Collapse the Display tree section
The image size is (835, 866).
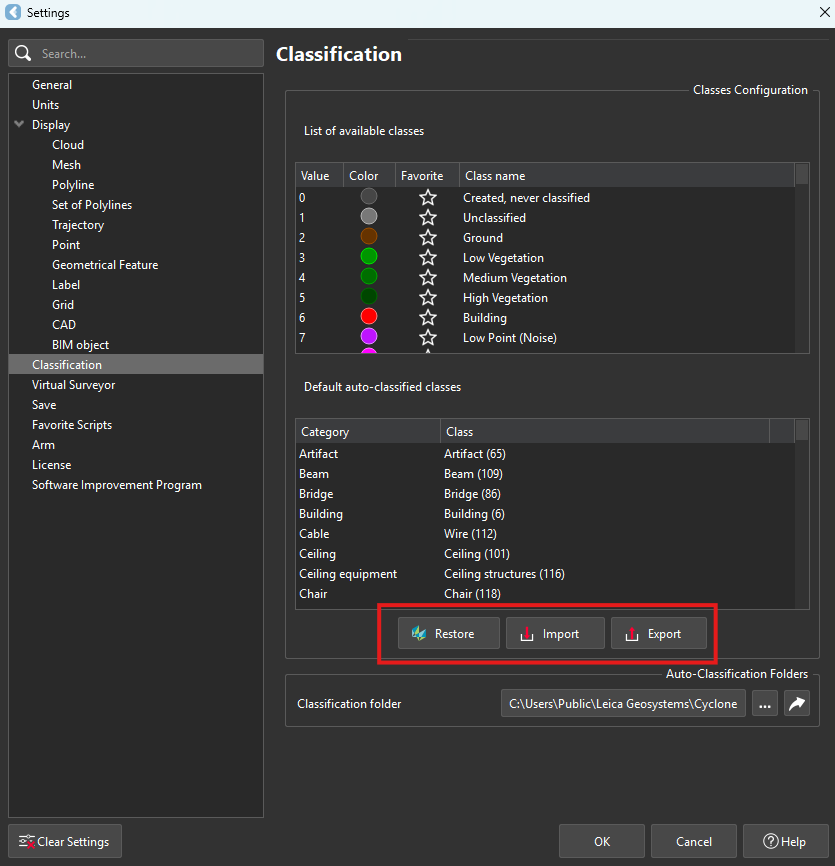pos(19,125)
